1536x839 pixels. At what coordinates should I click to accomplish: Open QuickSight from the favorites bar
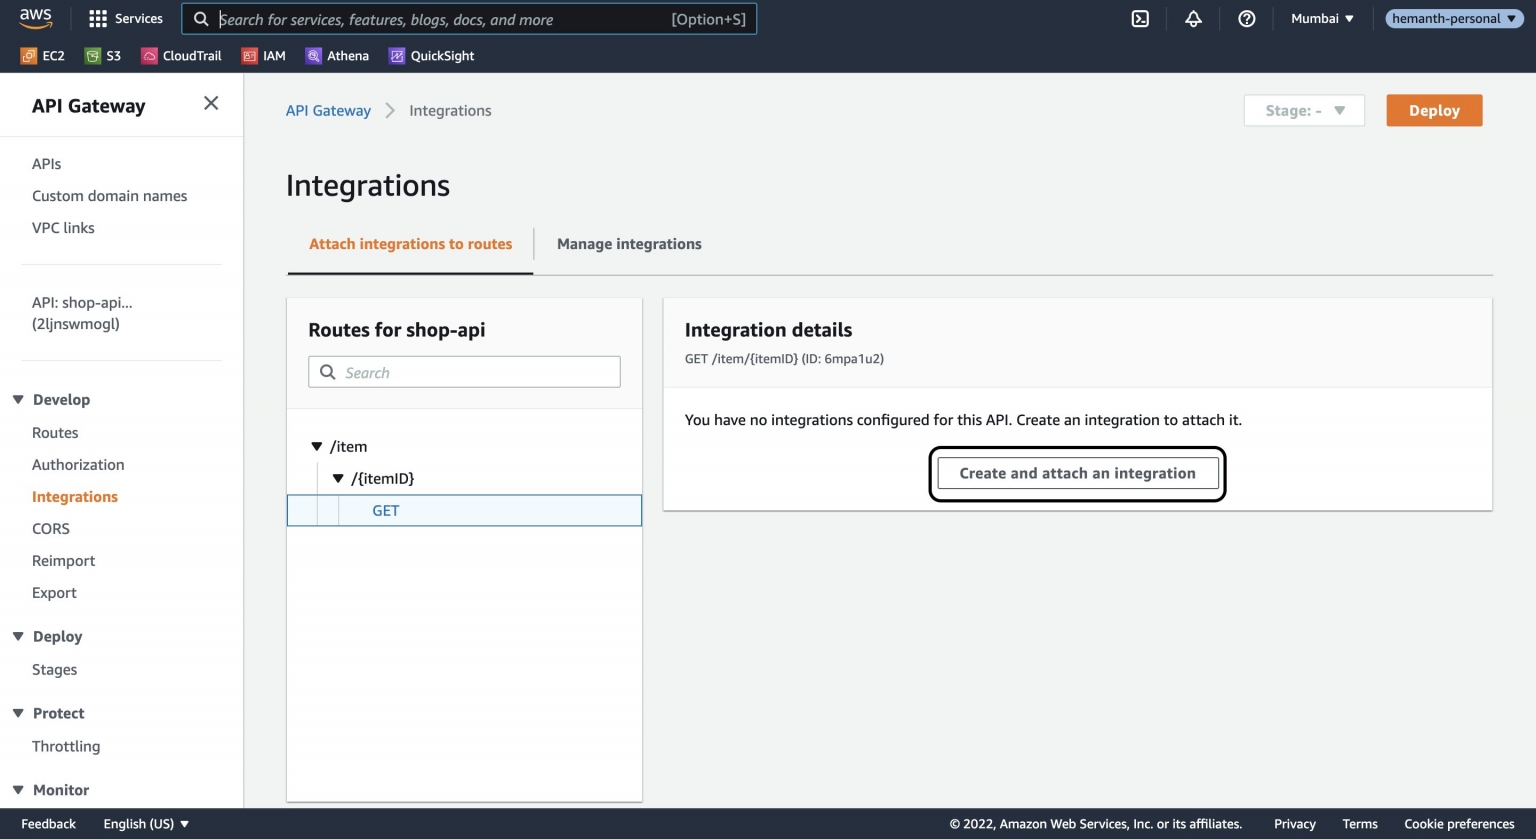click(430, 55)
